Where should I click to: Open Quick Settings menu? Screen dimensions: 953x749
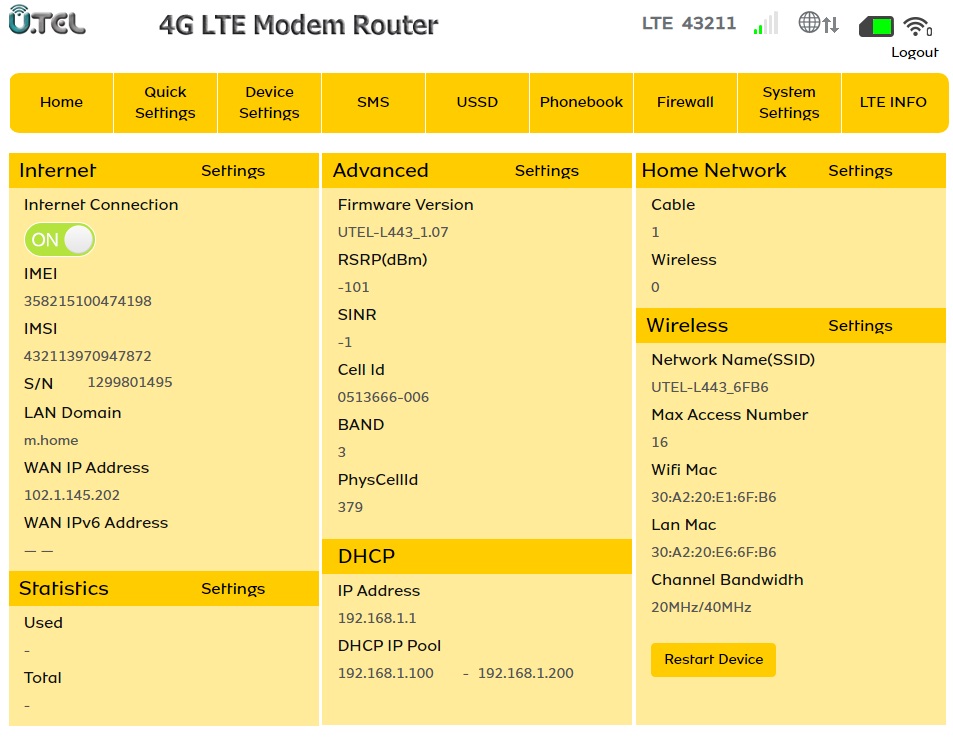(165, 102)
